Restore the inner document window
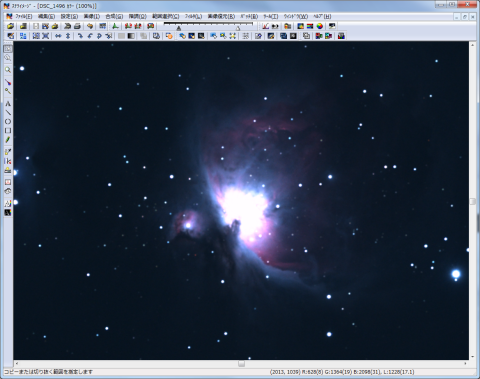Screen dimensions: 480x379 pos(465,16)
